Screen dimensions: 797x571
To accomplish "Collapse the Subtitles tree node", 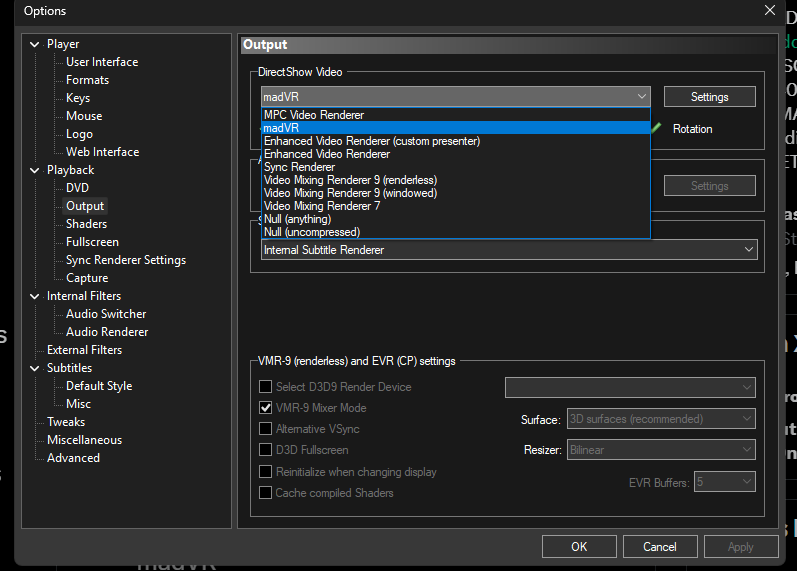I will (x=35, y=368).
